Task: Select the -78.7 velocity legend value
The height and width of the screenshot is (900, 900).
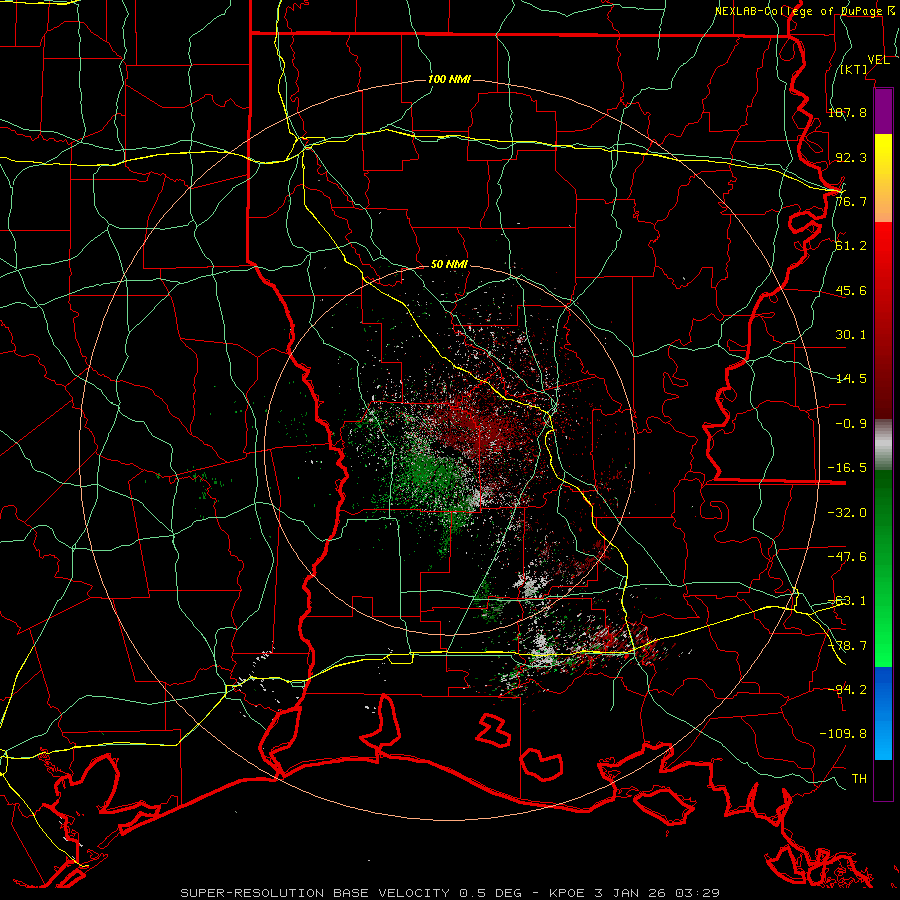Action: [847, 646]
